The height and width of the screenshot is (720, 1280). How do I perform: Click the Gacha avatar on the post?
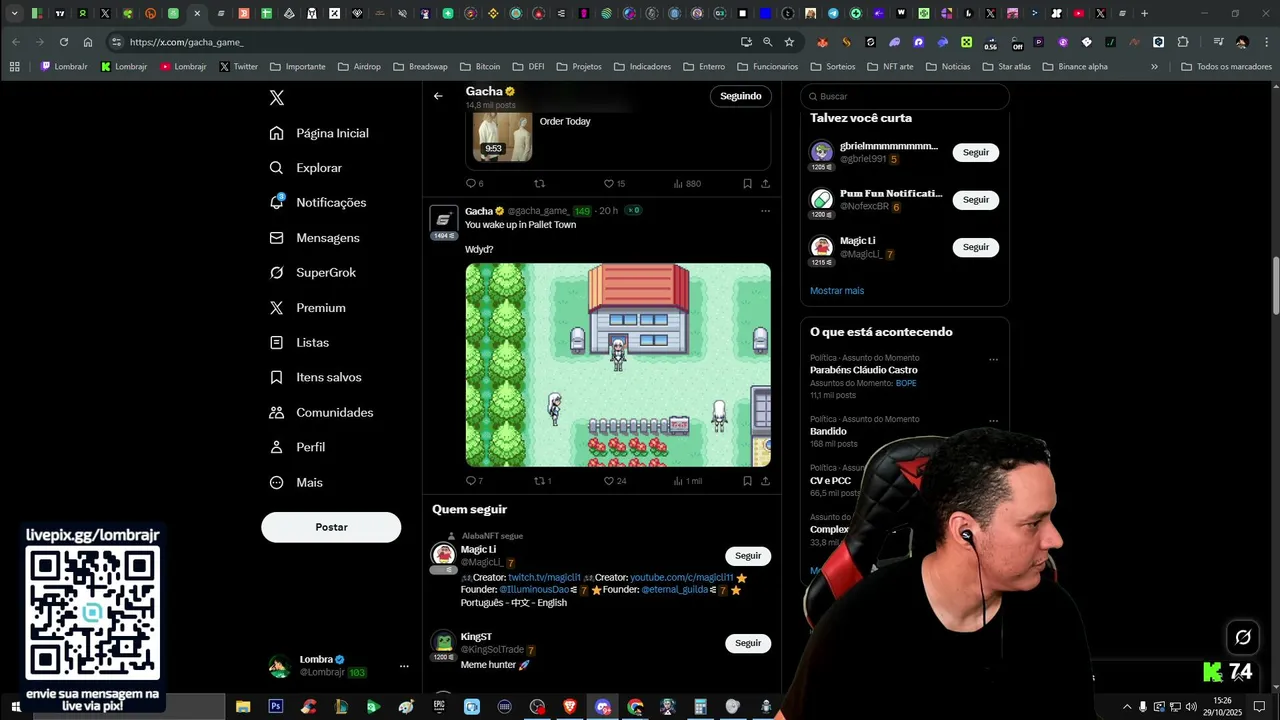pos(444,219)
